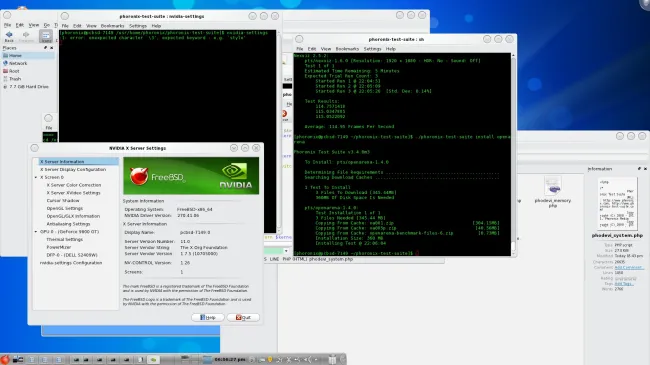Click the yellow shield tray icon

(270, 360)
